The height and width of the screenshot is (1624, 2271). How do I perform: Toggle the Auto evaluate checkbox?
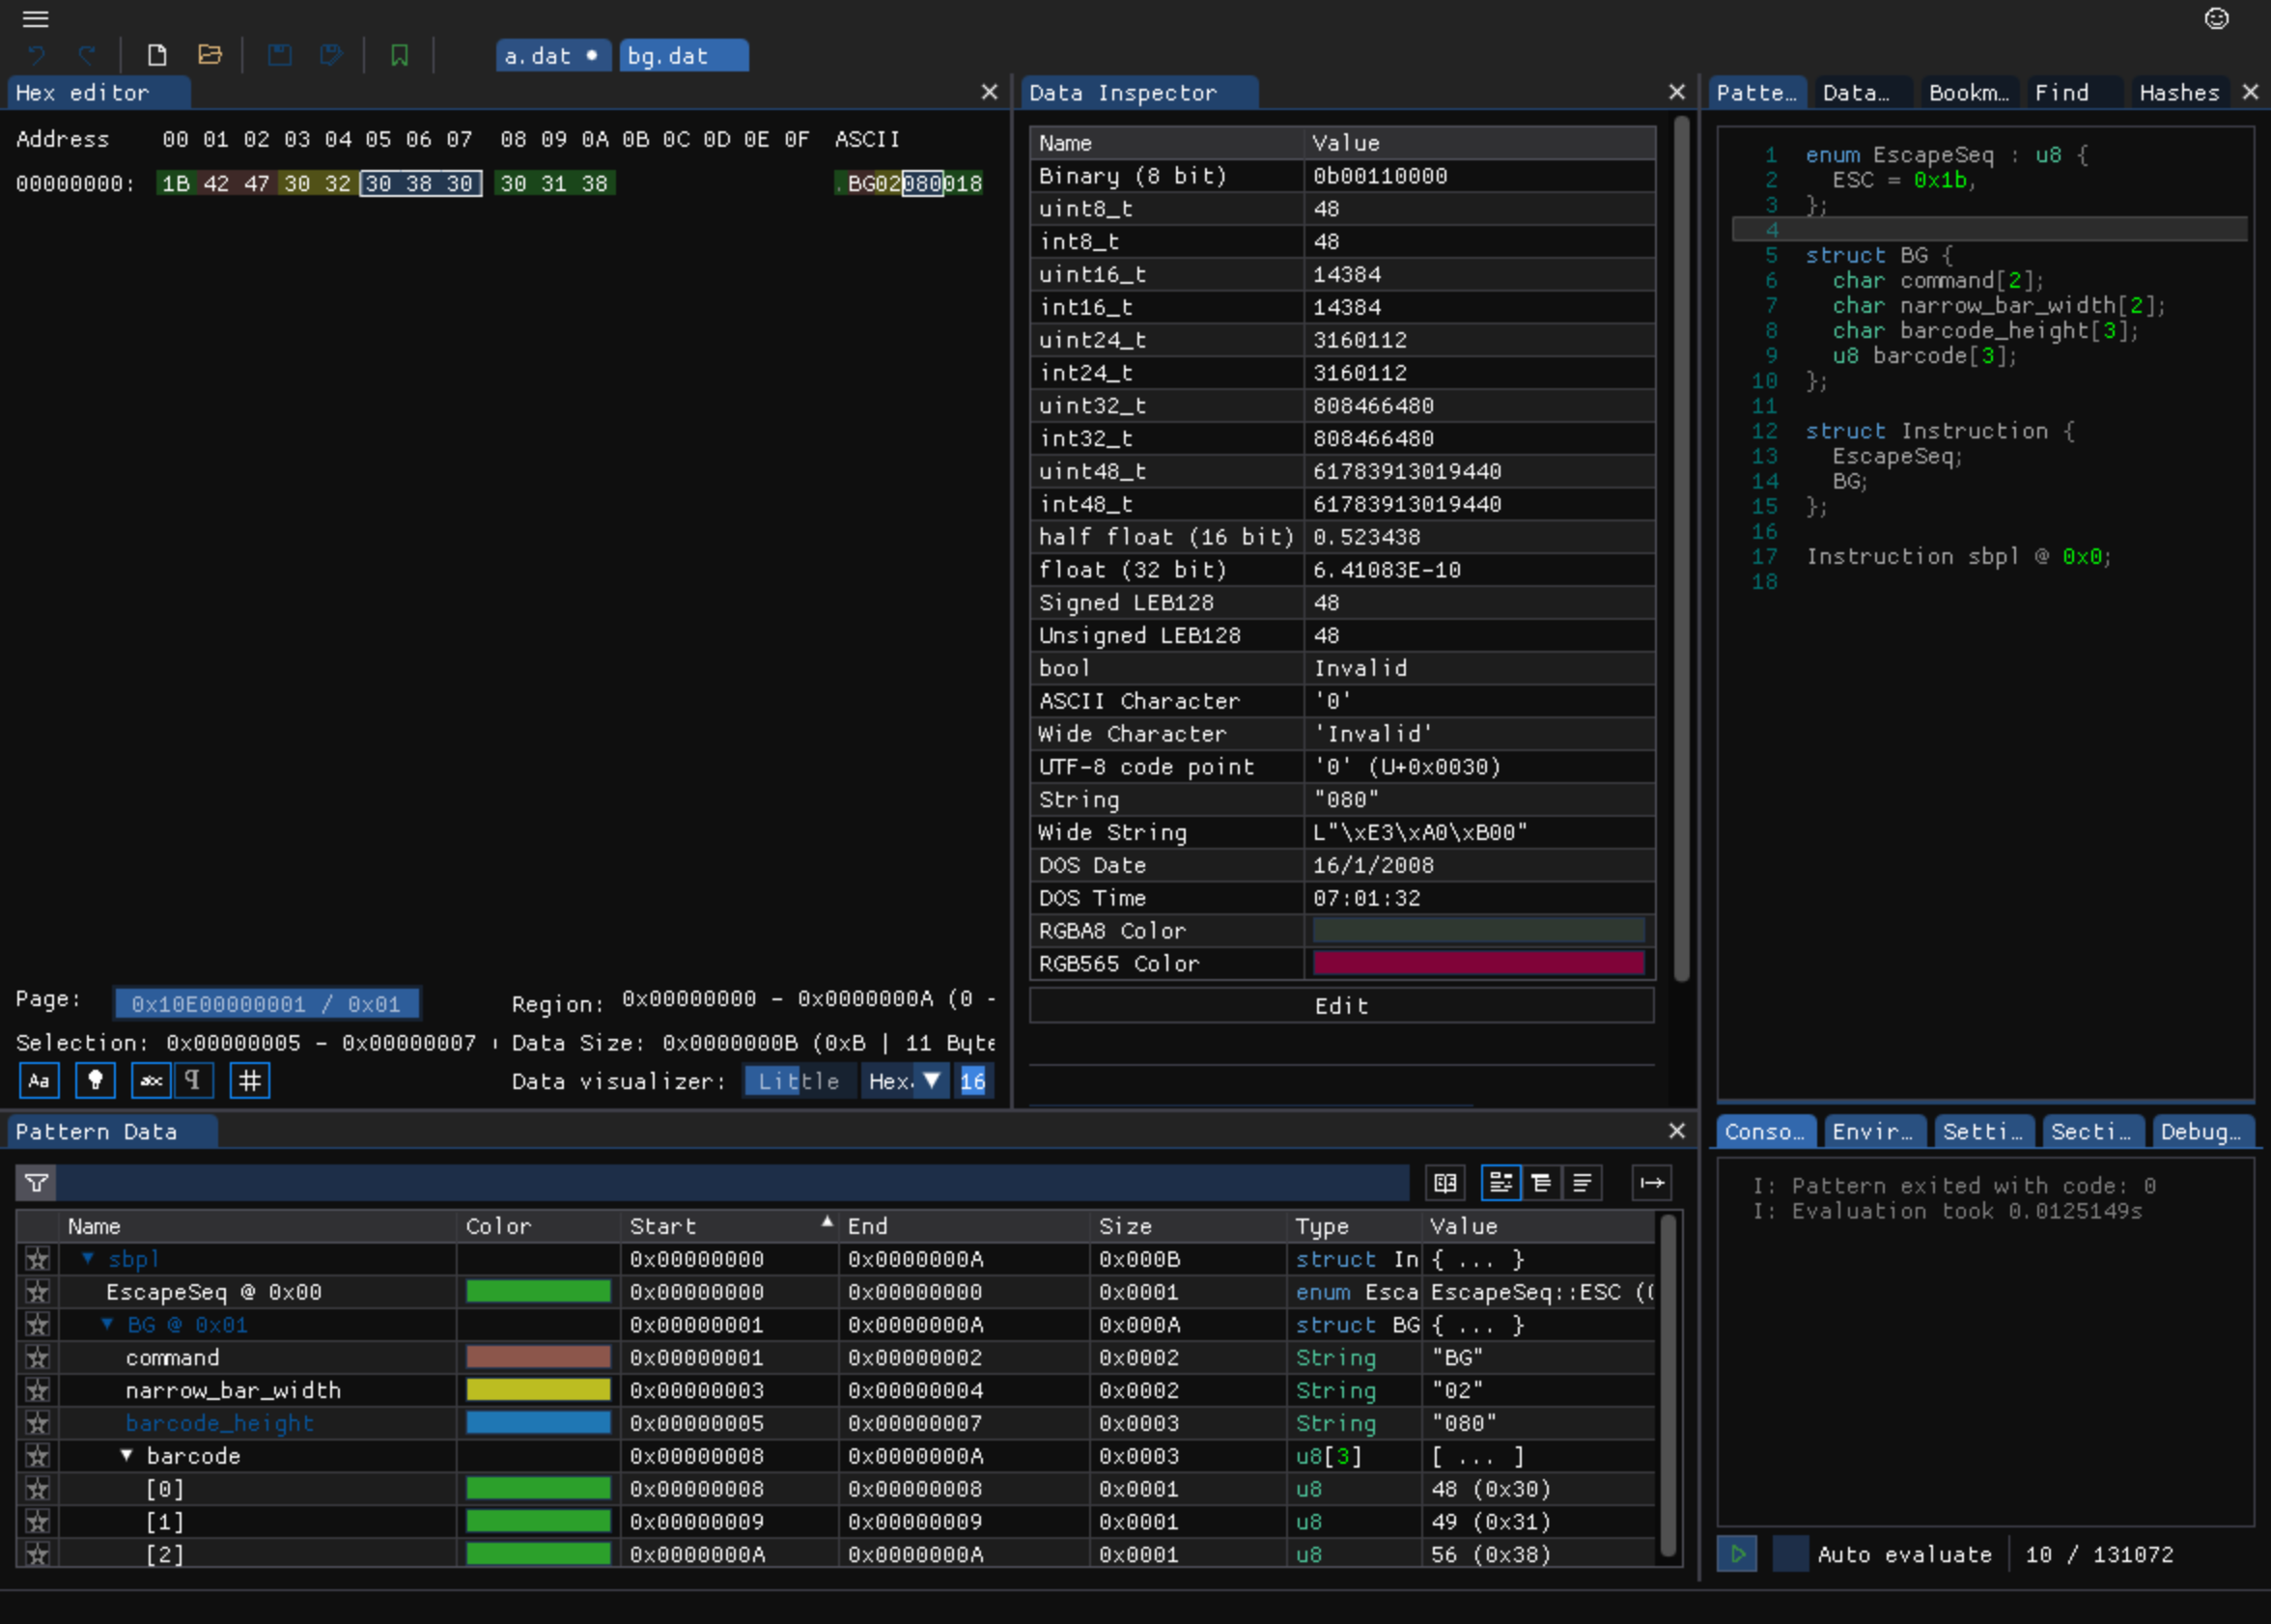1789,1554
